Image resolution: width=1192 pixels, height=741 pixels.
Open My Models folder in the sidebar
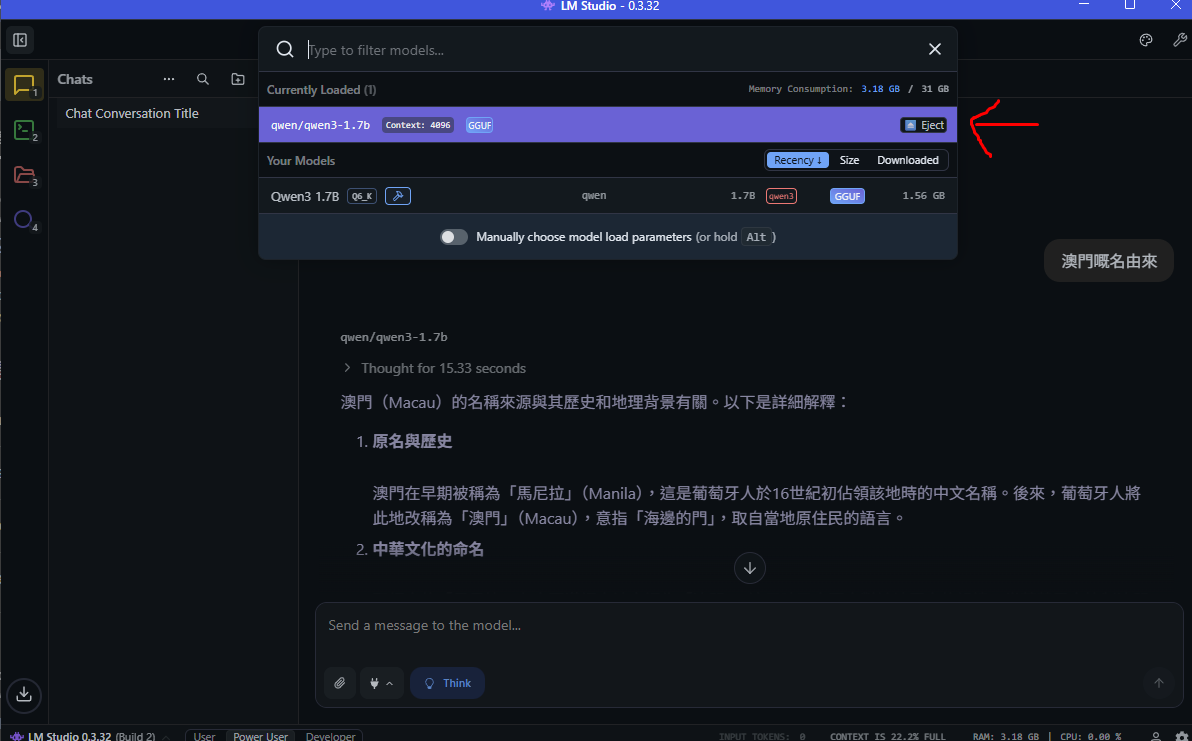(x=24, y=175)
